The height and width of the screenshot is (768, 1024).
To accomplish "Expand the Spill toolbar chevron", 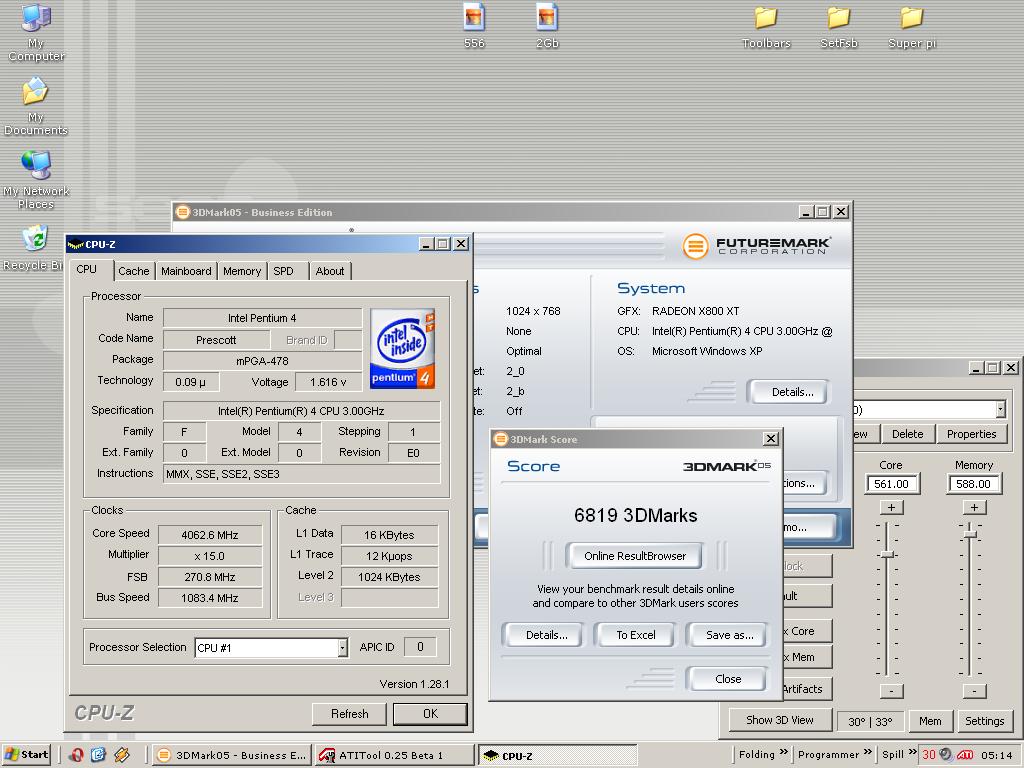I will 912,752.
